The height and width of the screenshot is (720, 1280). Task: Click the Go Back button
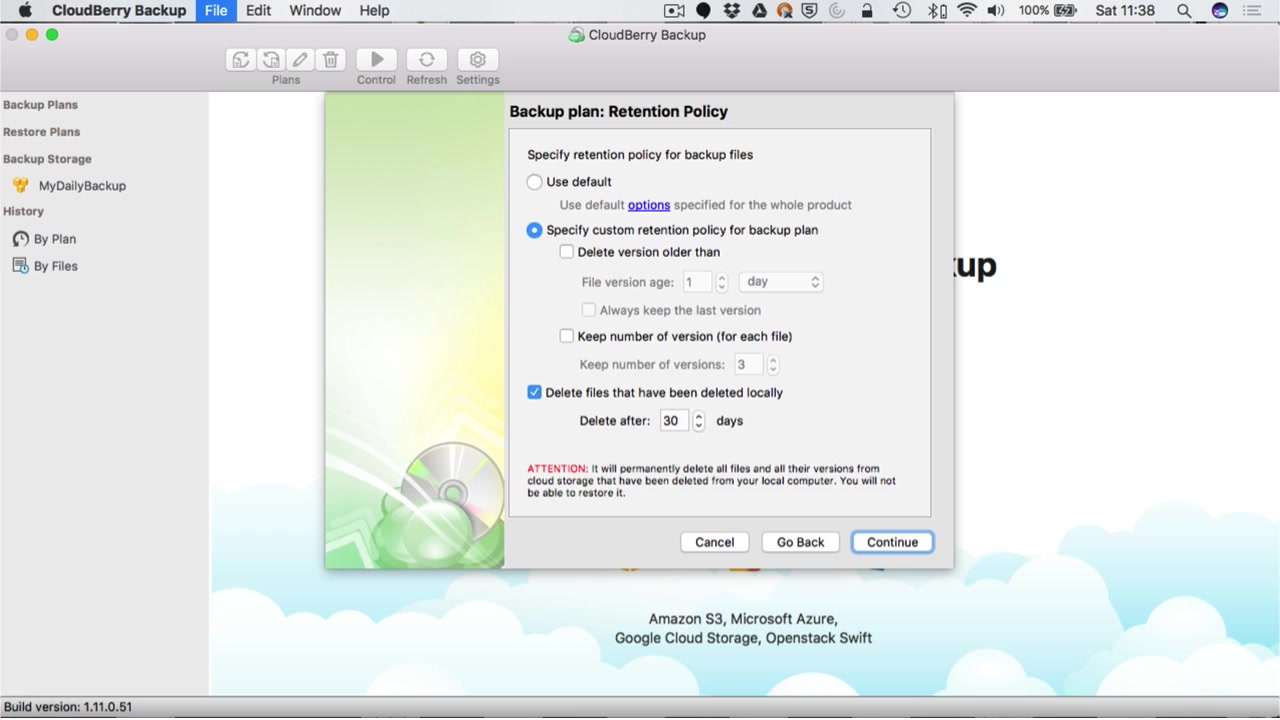[x=801, y=542]
